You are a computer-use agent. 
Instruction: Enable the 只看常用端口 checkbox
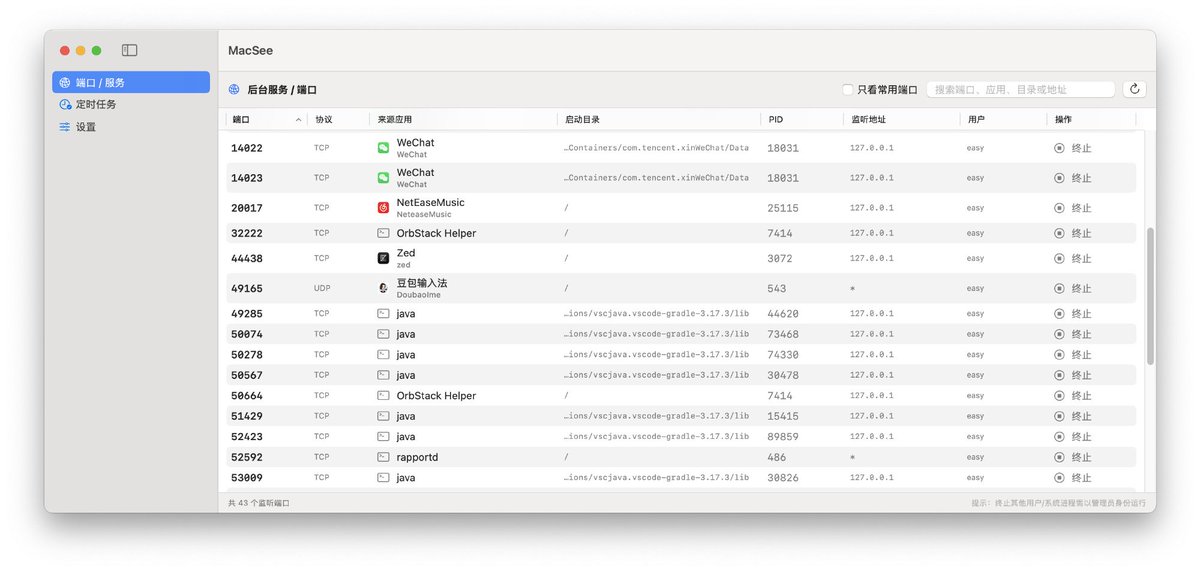847,89
